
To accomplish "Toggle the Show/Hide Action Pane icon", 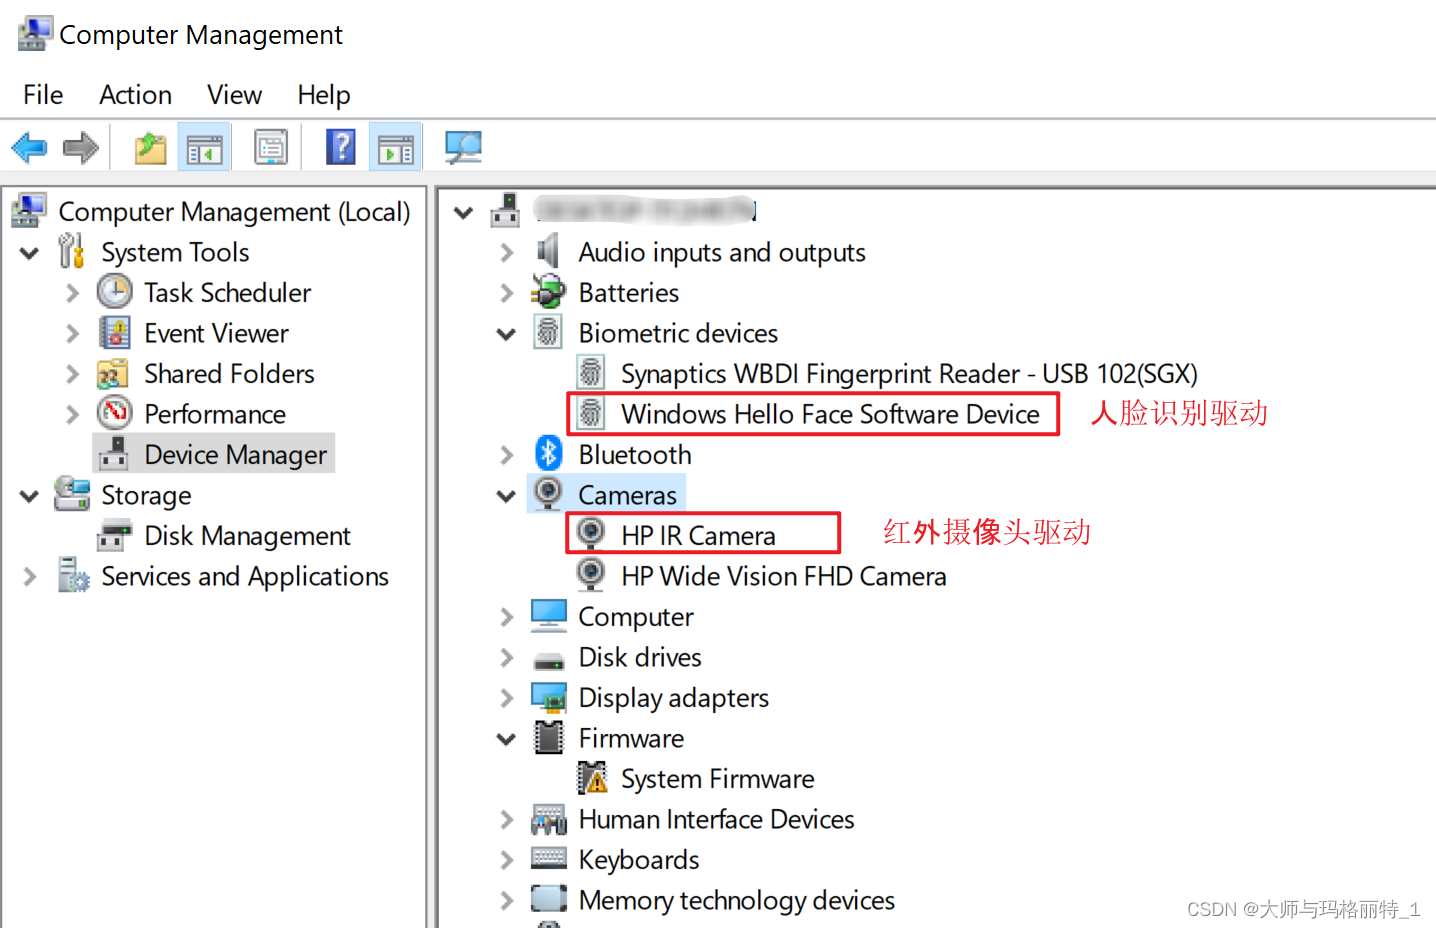I will pyautogui.click(x=395, y=148).
